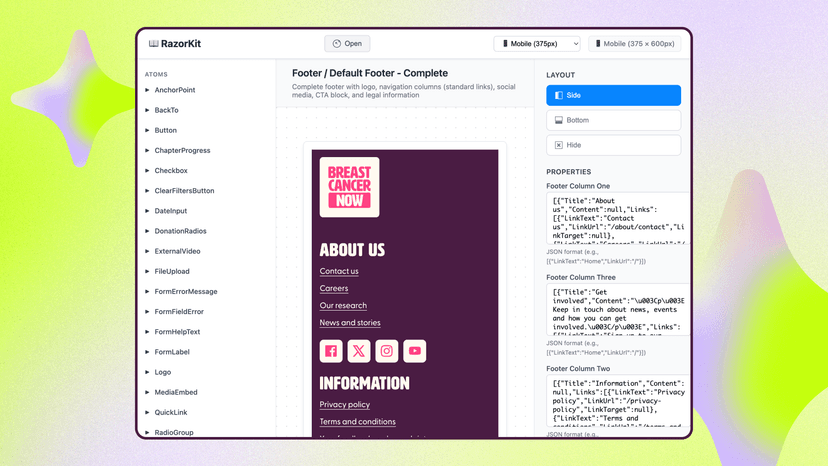The height and width of the screenshot is (466, 828).
Task: Click the Terms and conditions footer link
Action: (357, 422)
